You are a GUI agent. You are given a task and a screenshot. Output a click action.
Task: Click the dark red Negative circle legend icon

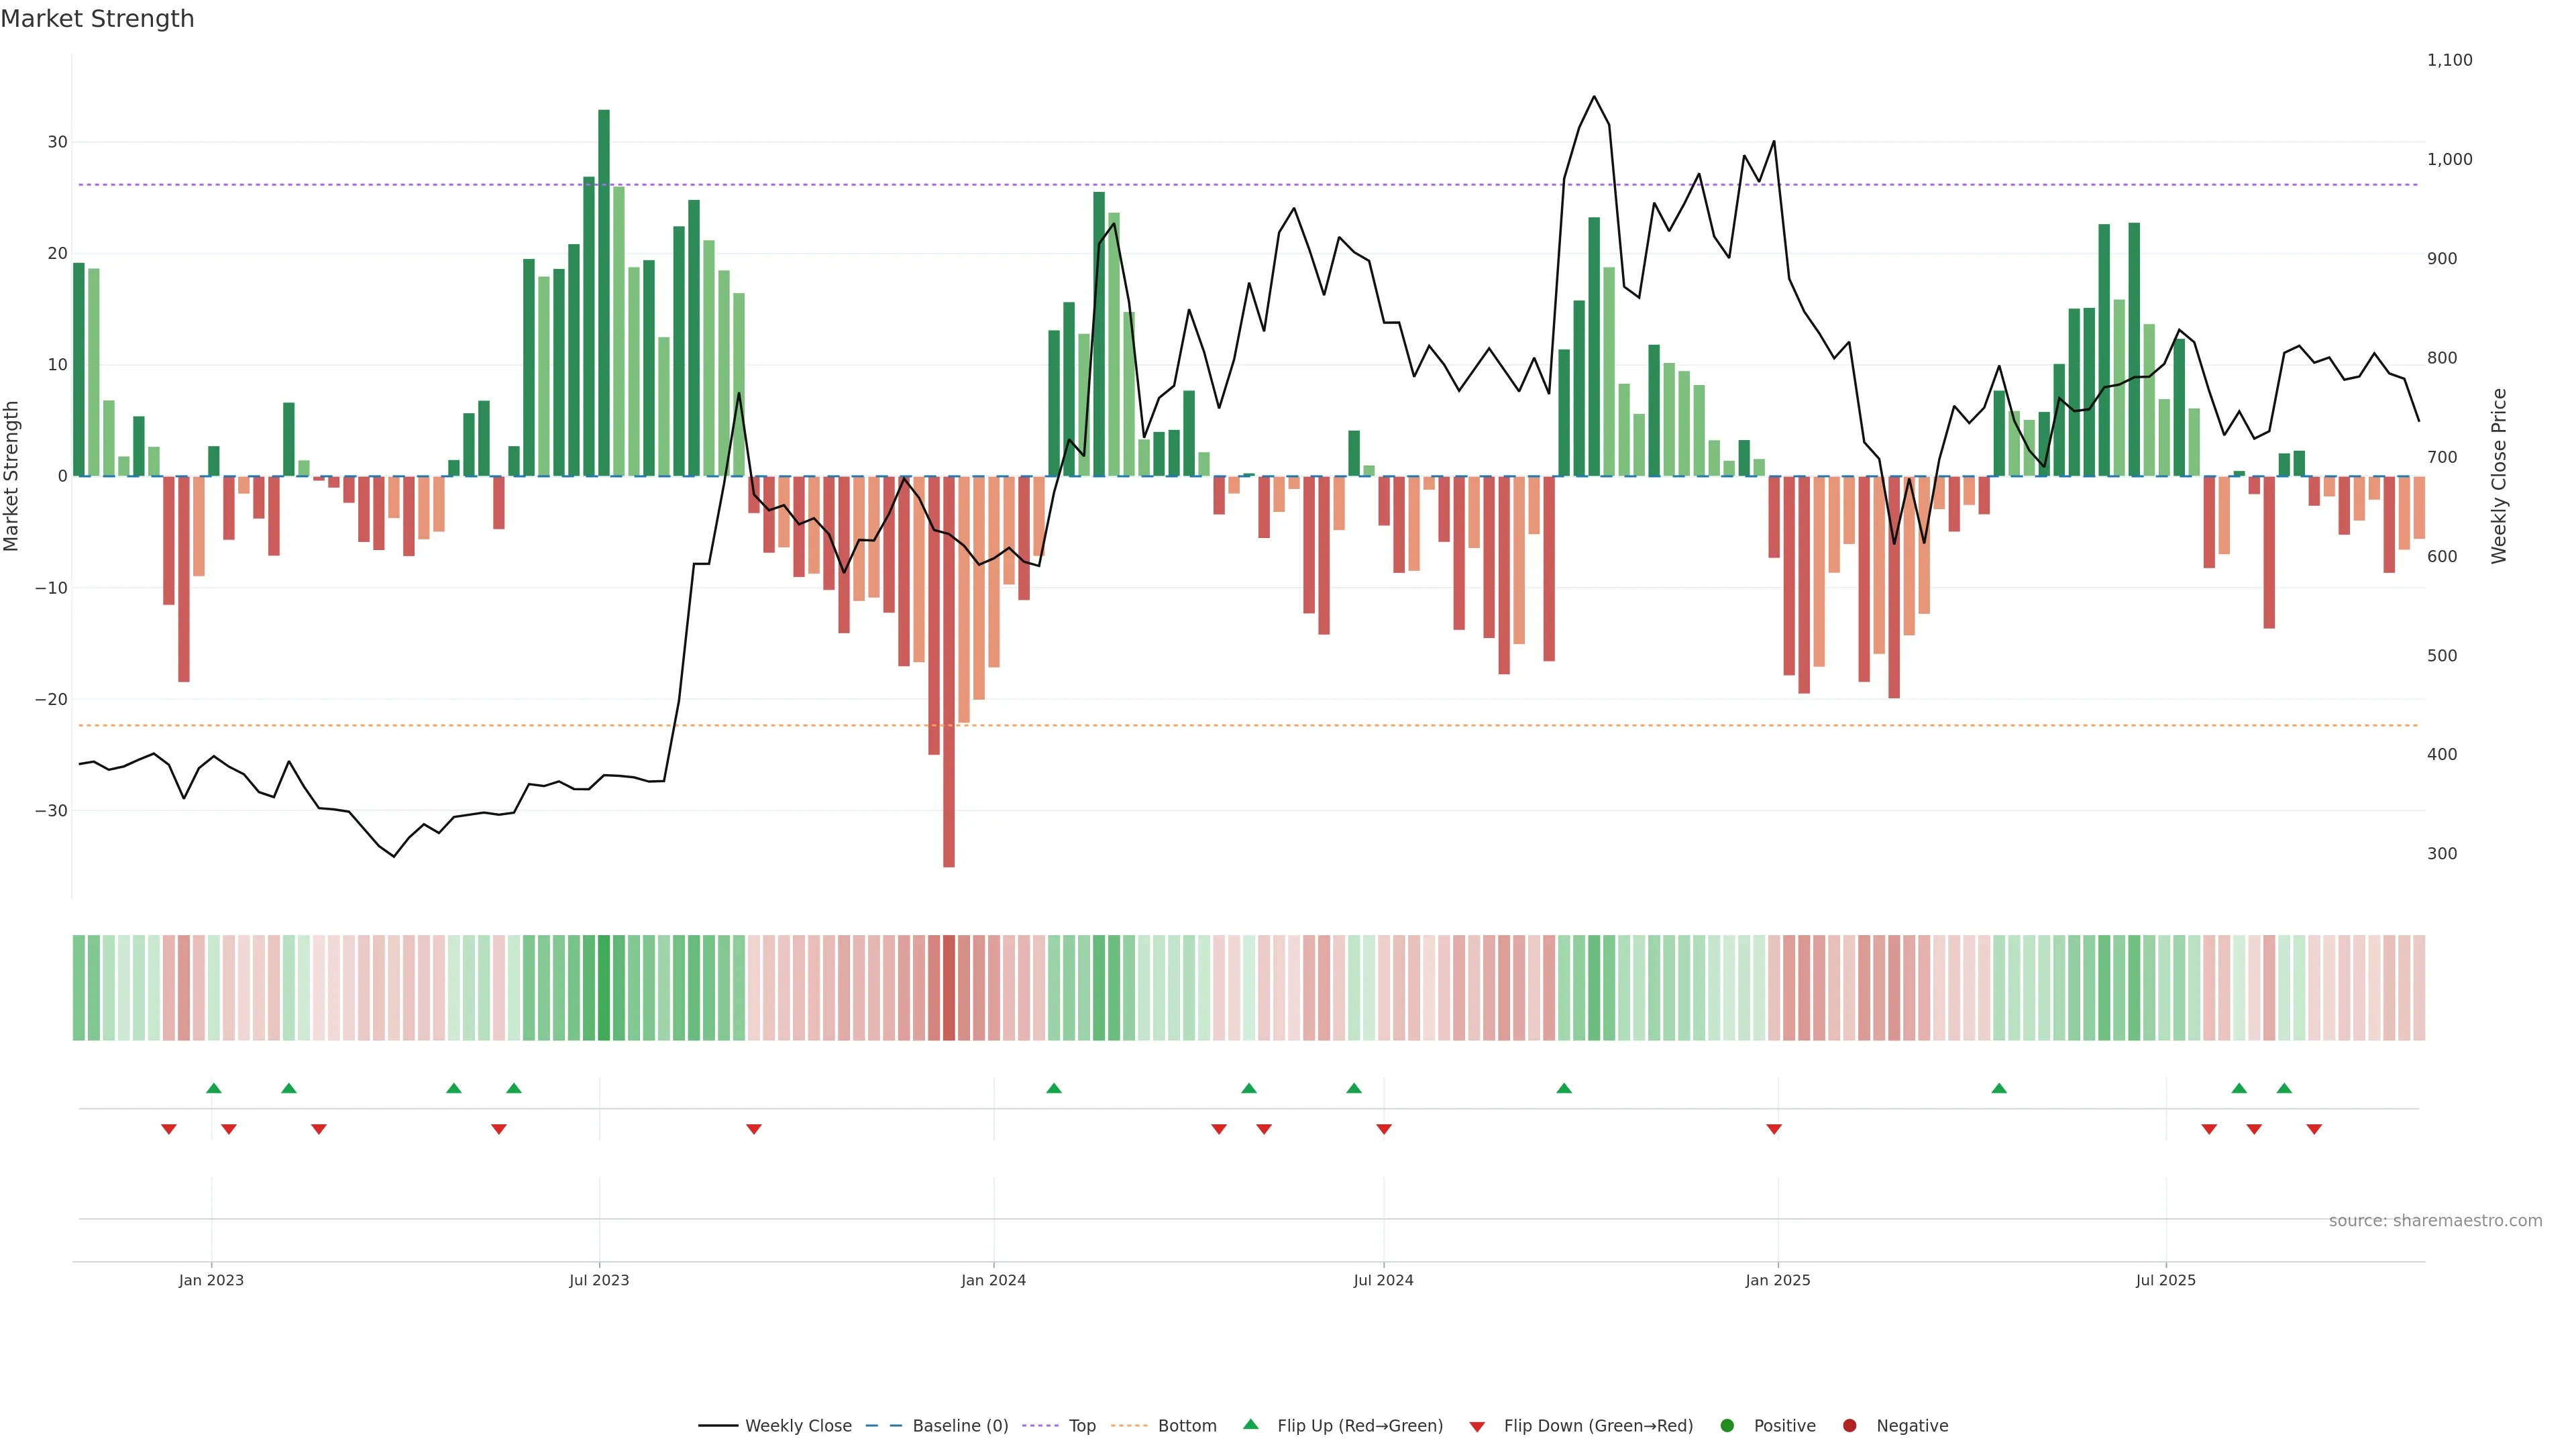[1849, 1426]
